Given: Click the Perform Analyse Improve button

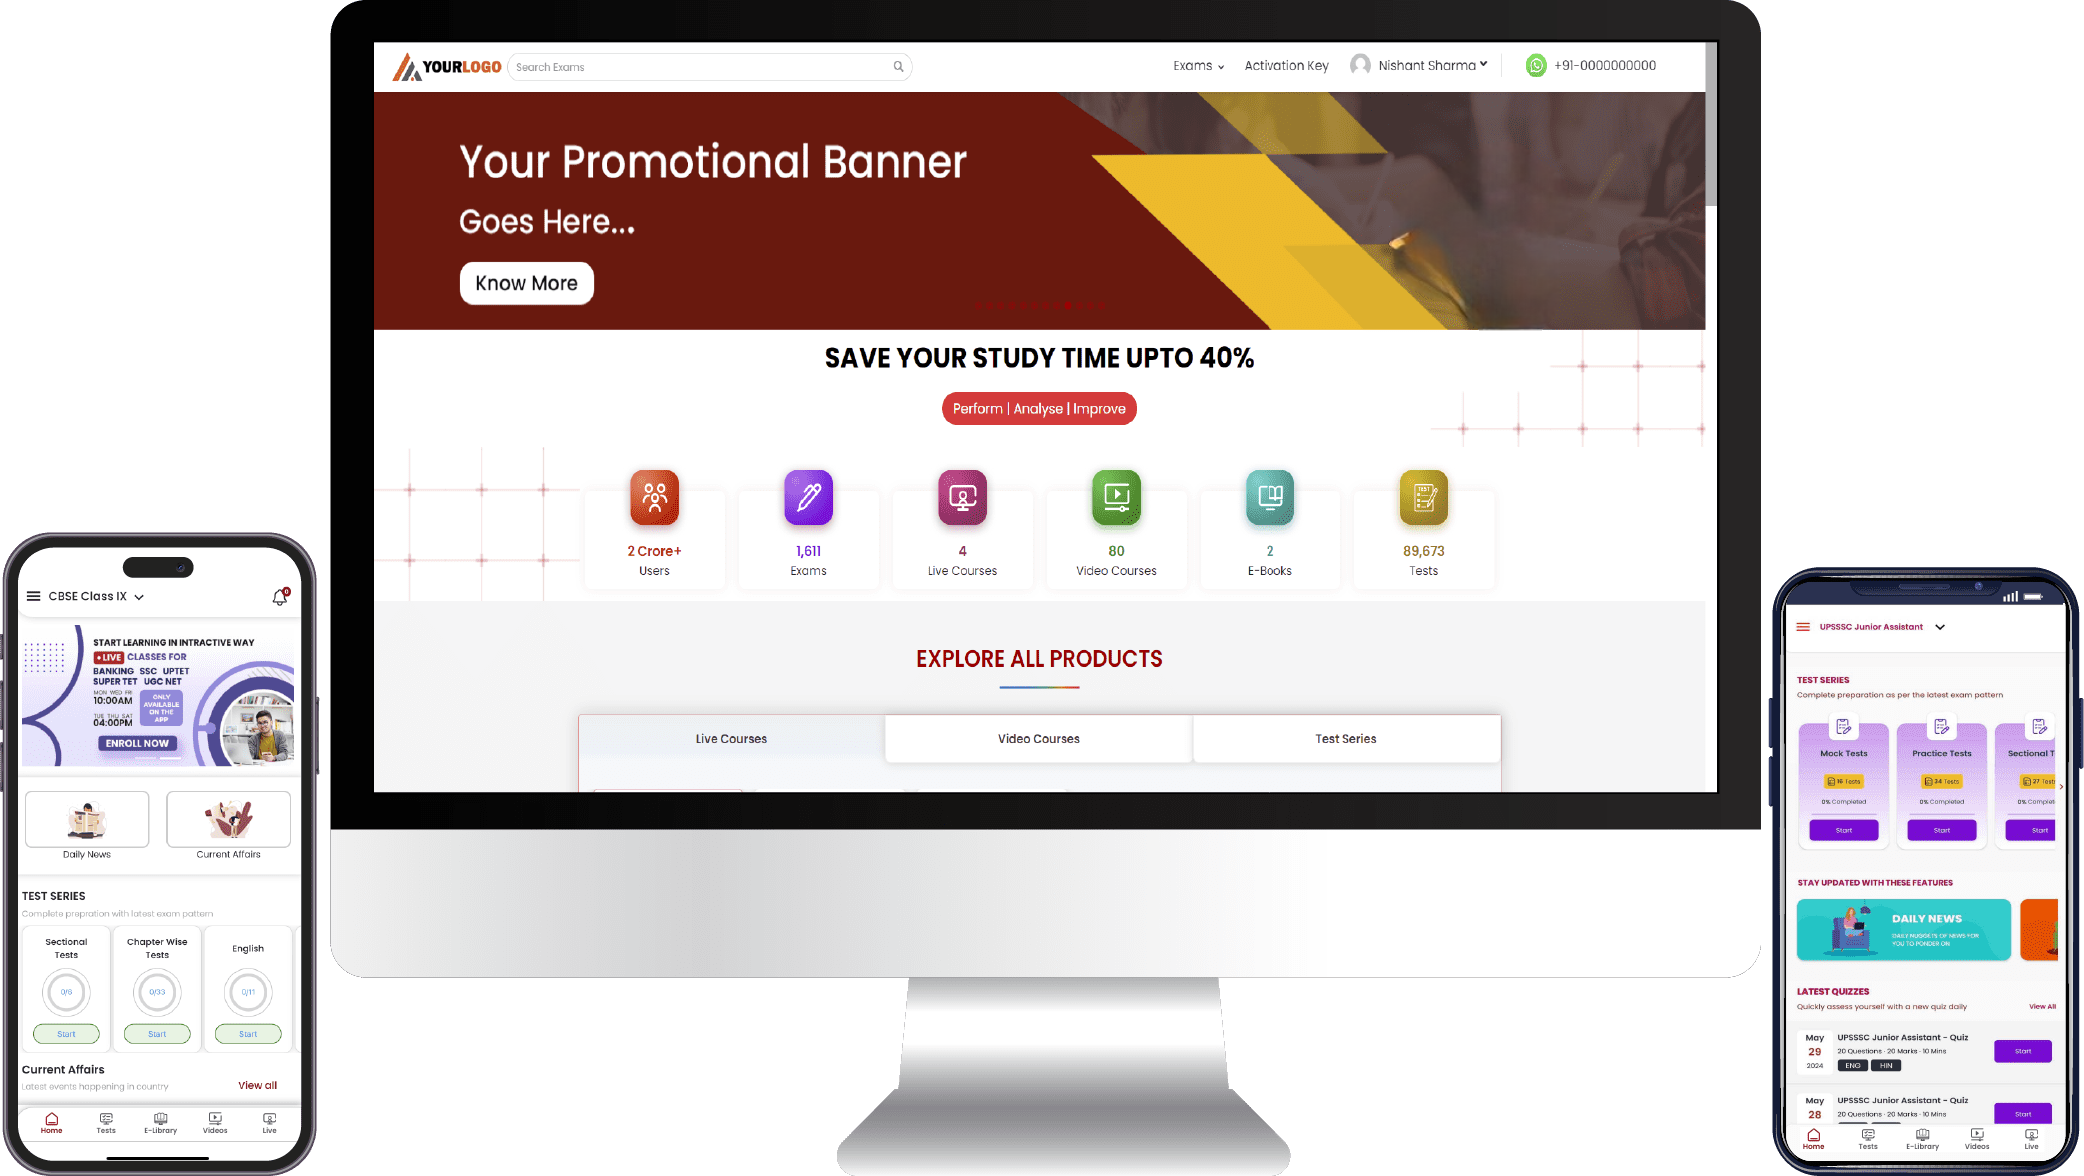Looking at the screenshot, I should [1039, 408].
